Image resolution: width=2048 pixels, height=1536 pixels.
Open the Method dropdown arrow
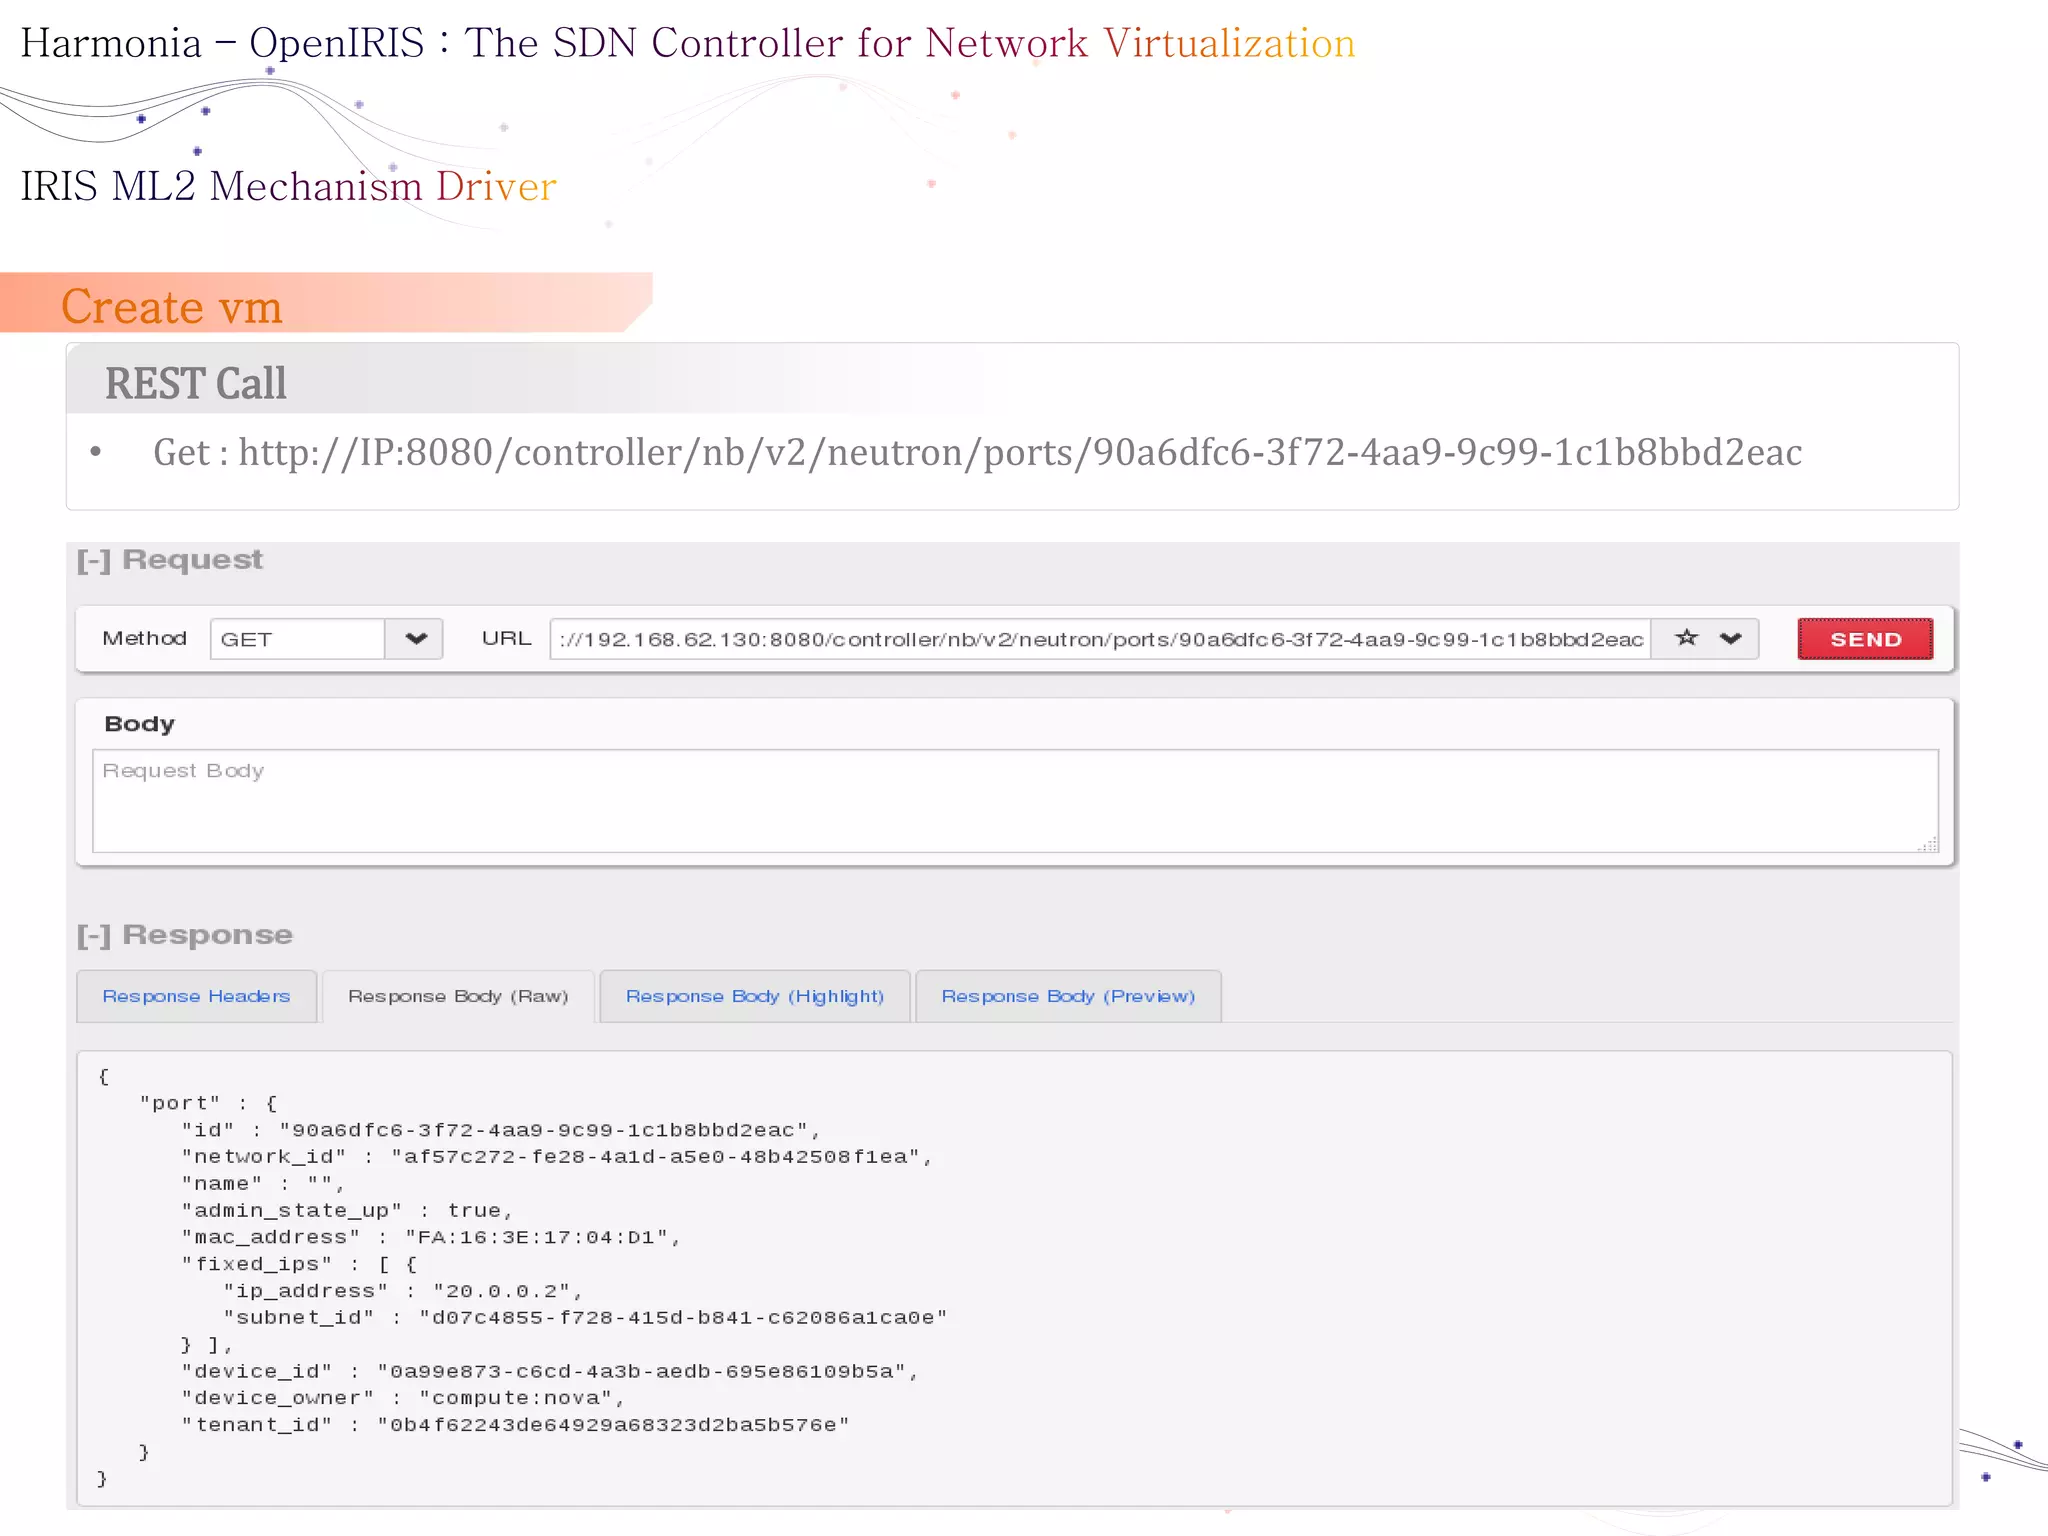[416, 639]
